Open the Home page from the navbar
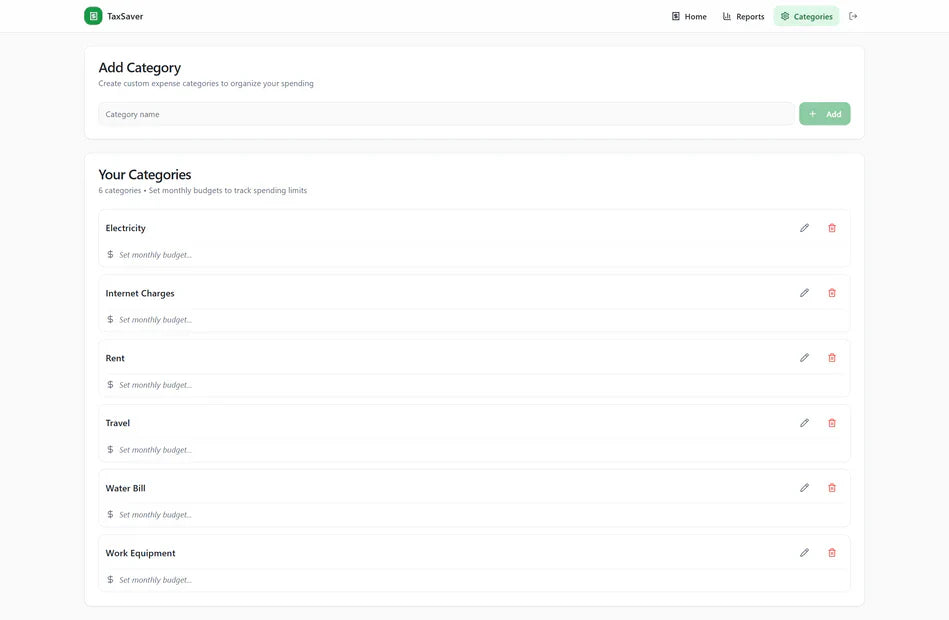Image resolution: width=949 pixels, height=620 pixels. tap(689, 16)
